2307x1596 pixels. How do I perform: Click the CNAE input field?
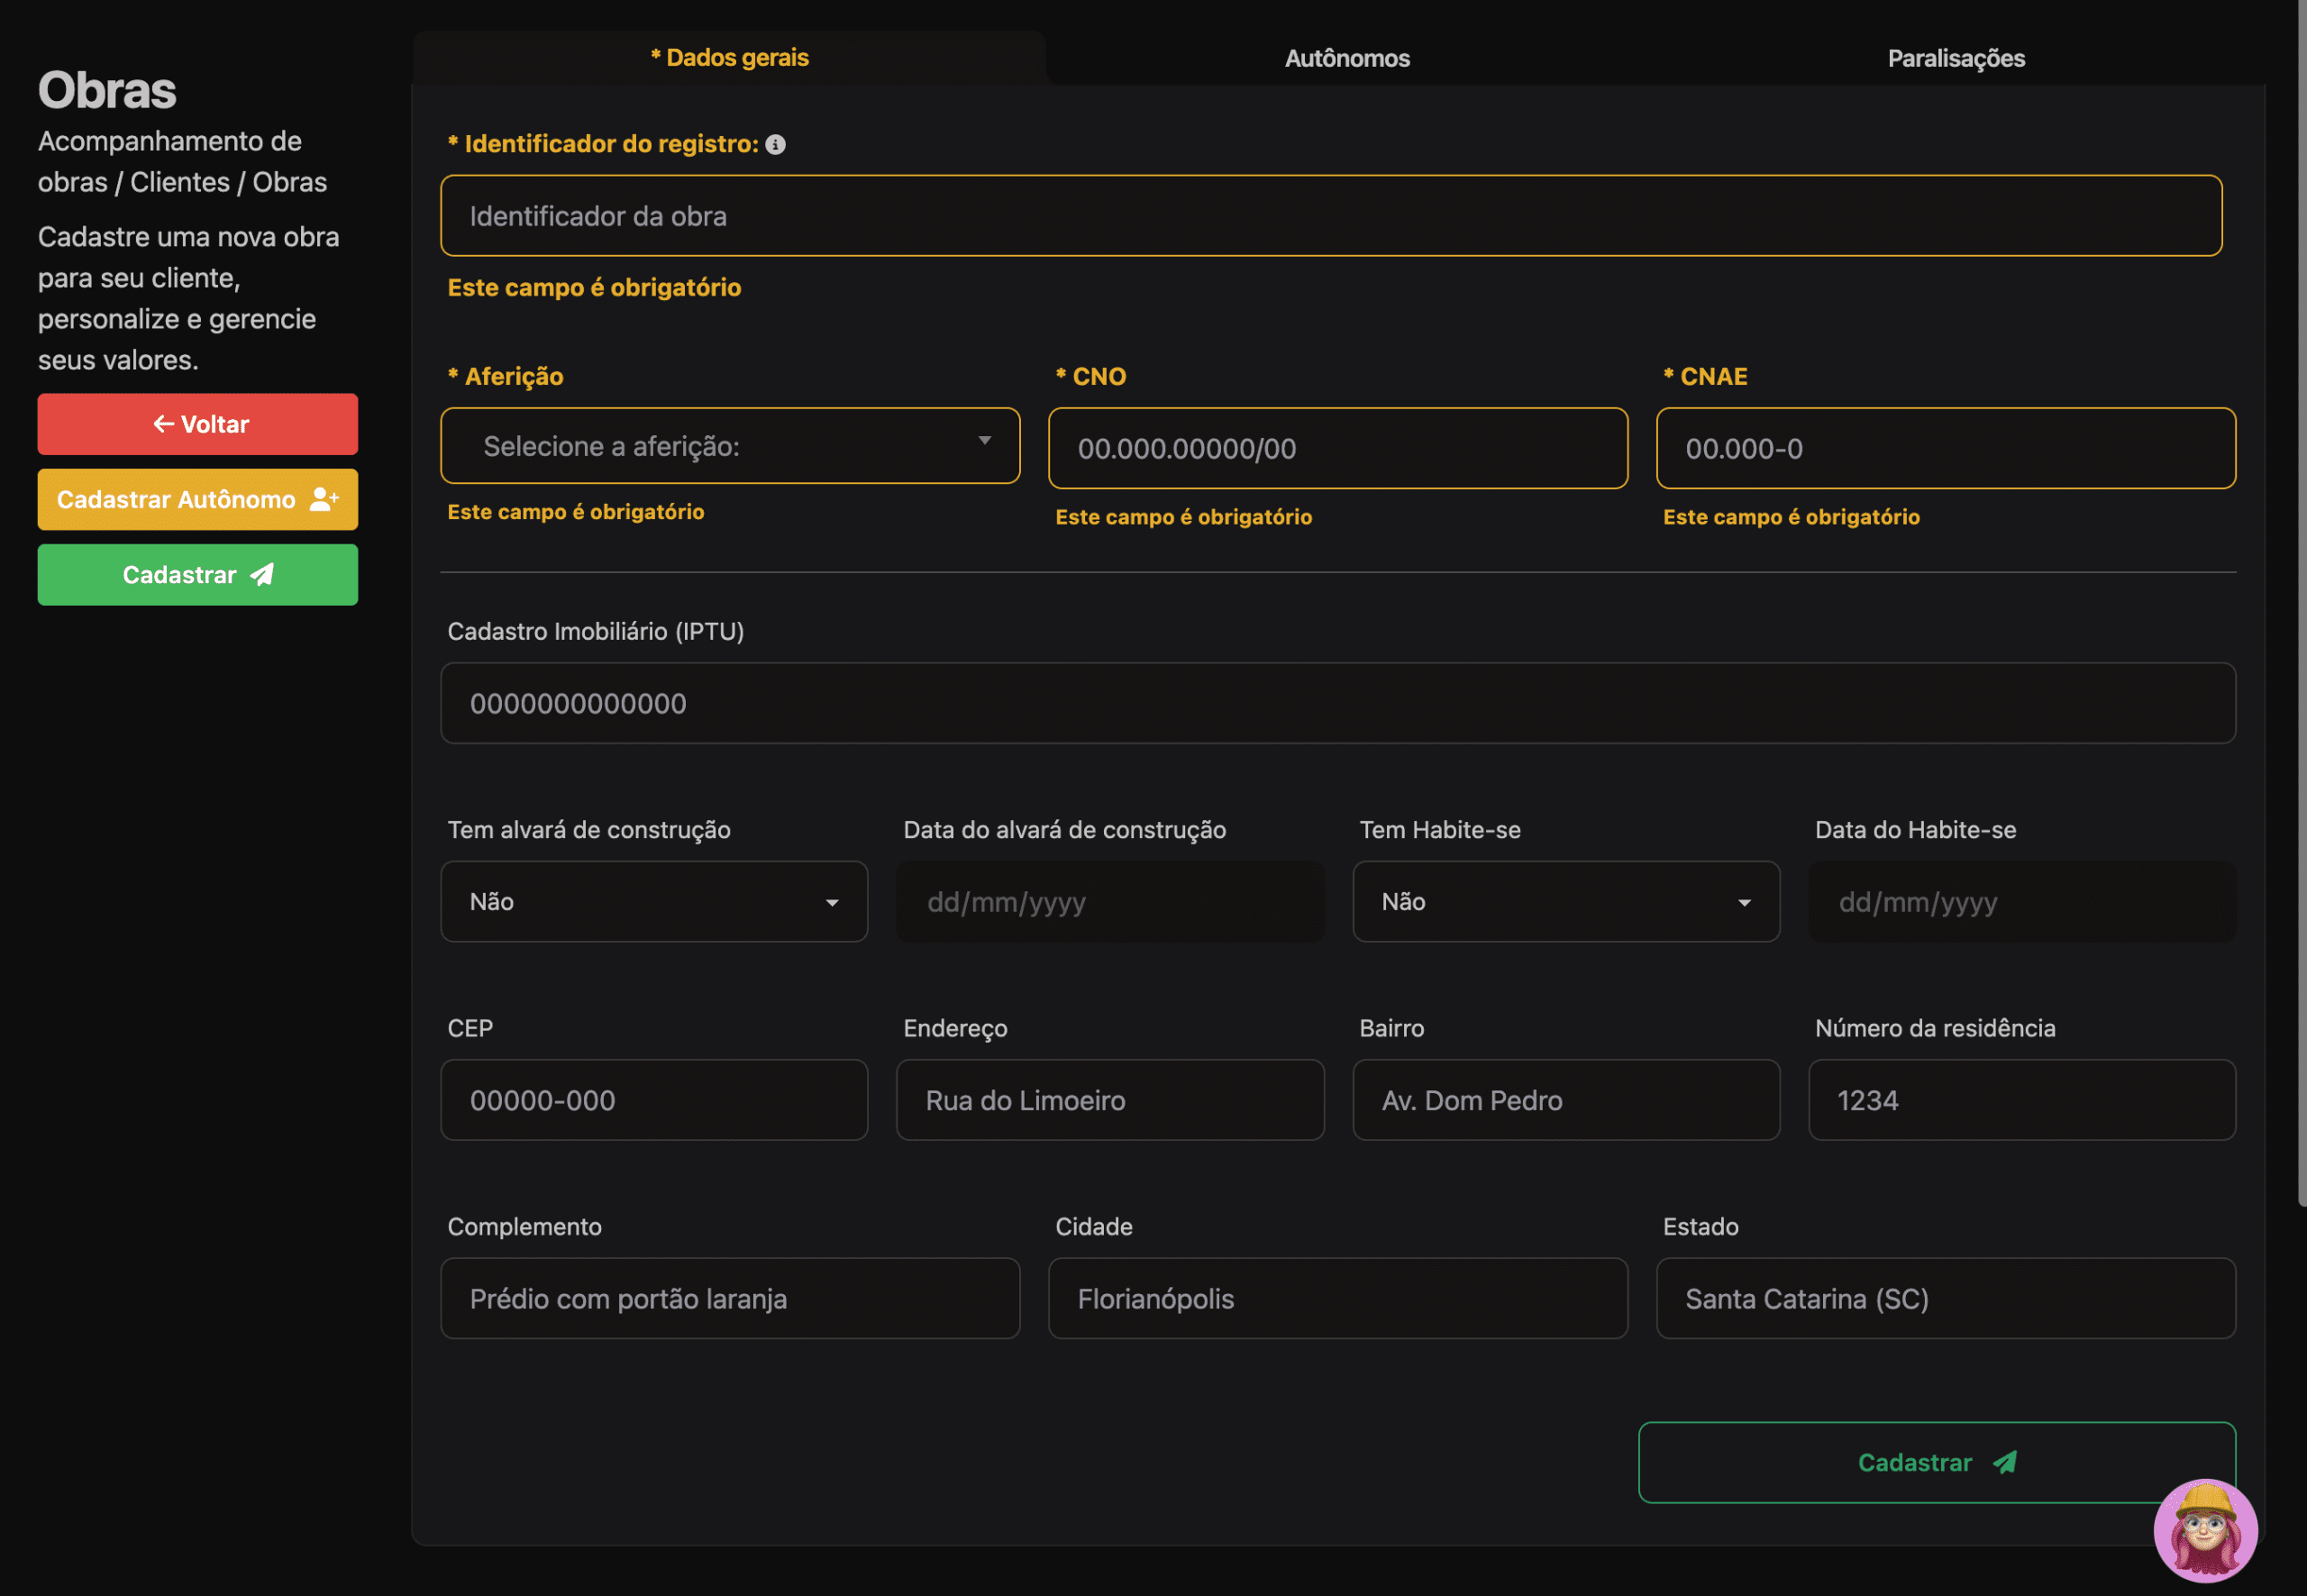tap(1945, 448)
